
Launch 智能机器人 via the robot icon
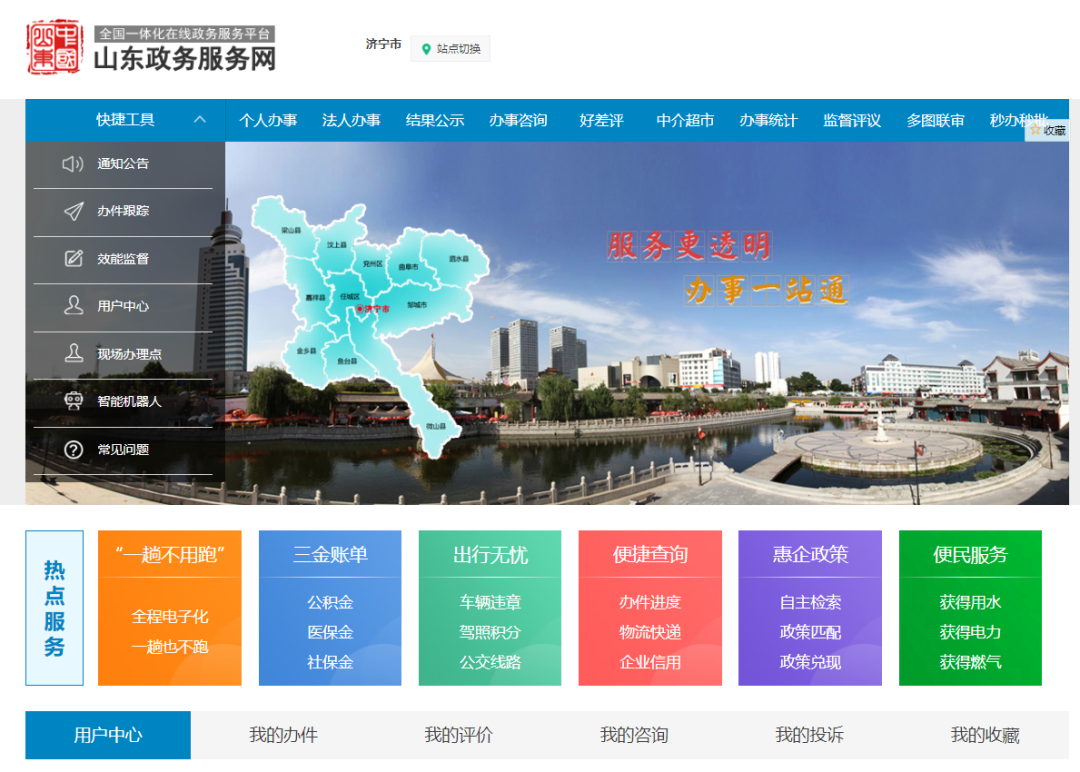[x=73, y=399]
